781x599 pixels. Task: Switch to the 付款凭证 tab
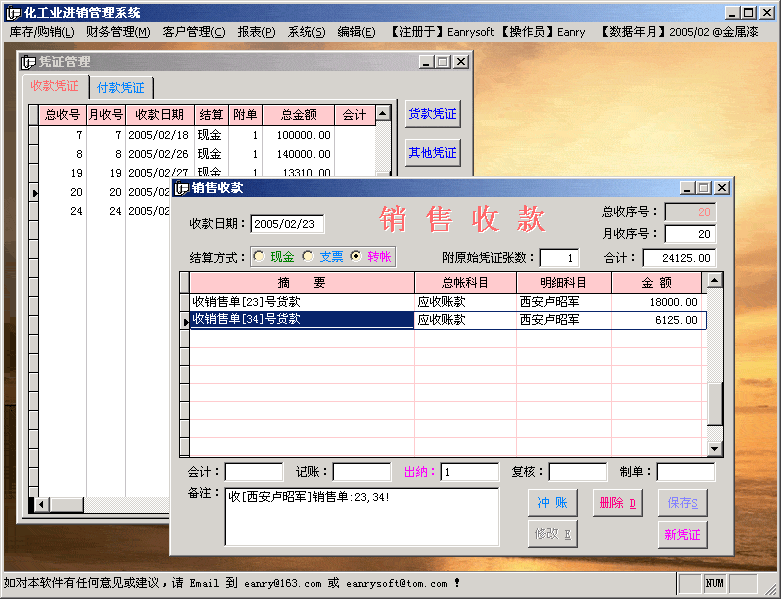(121, 88)
